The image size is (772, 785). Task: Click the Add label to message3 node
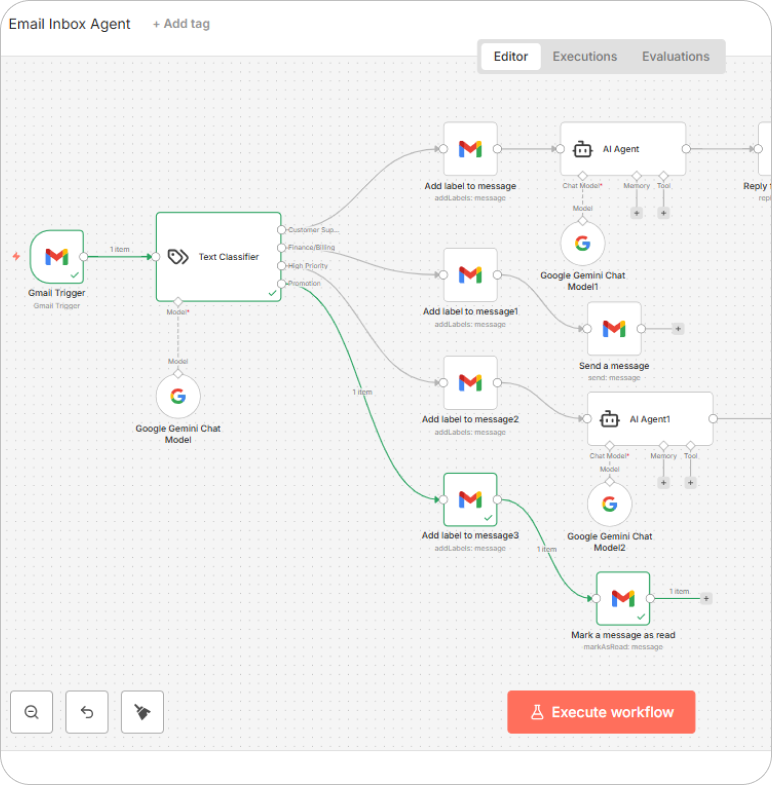click(x=470, y=499)
